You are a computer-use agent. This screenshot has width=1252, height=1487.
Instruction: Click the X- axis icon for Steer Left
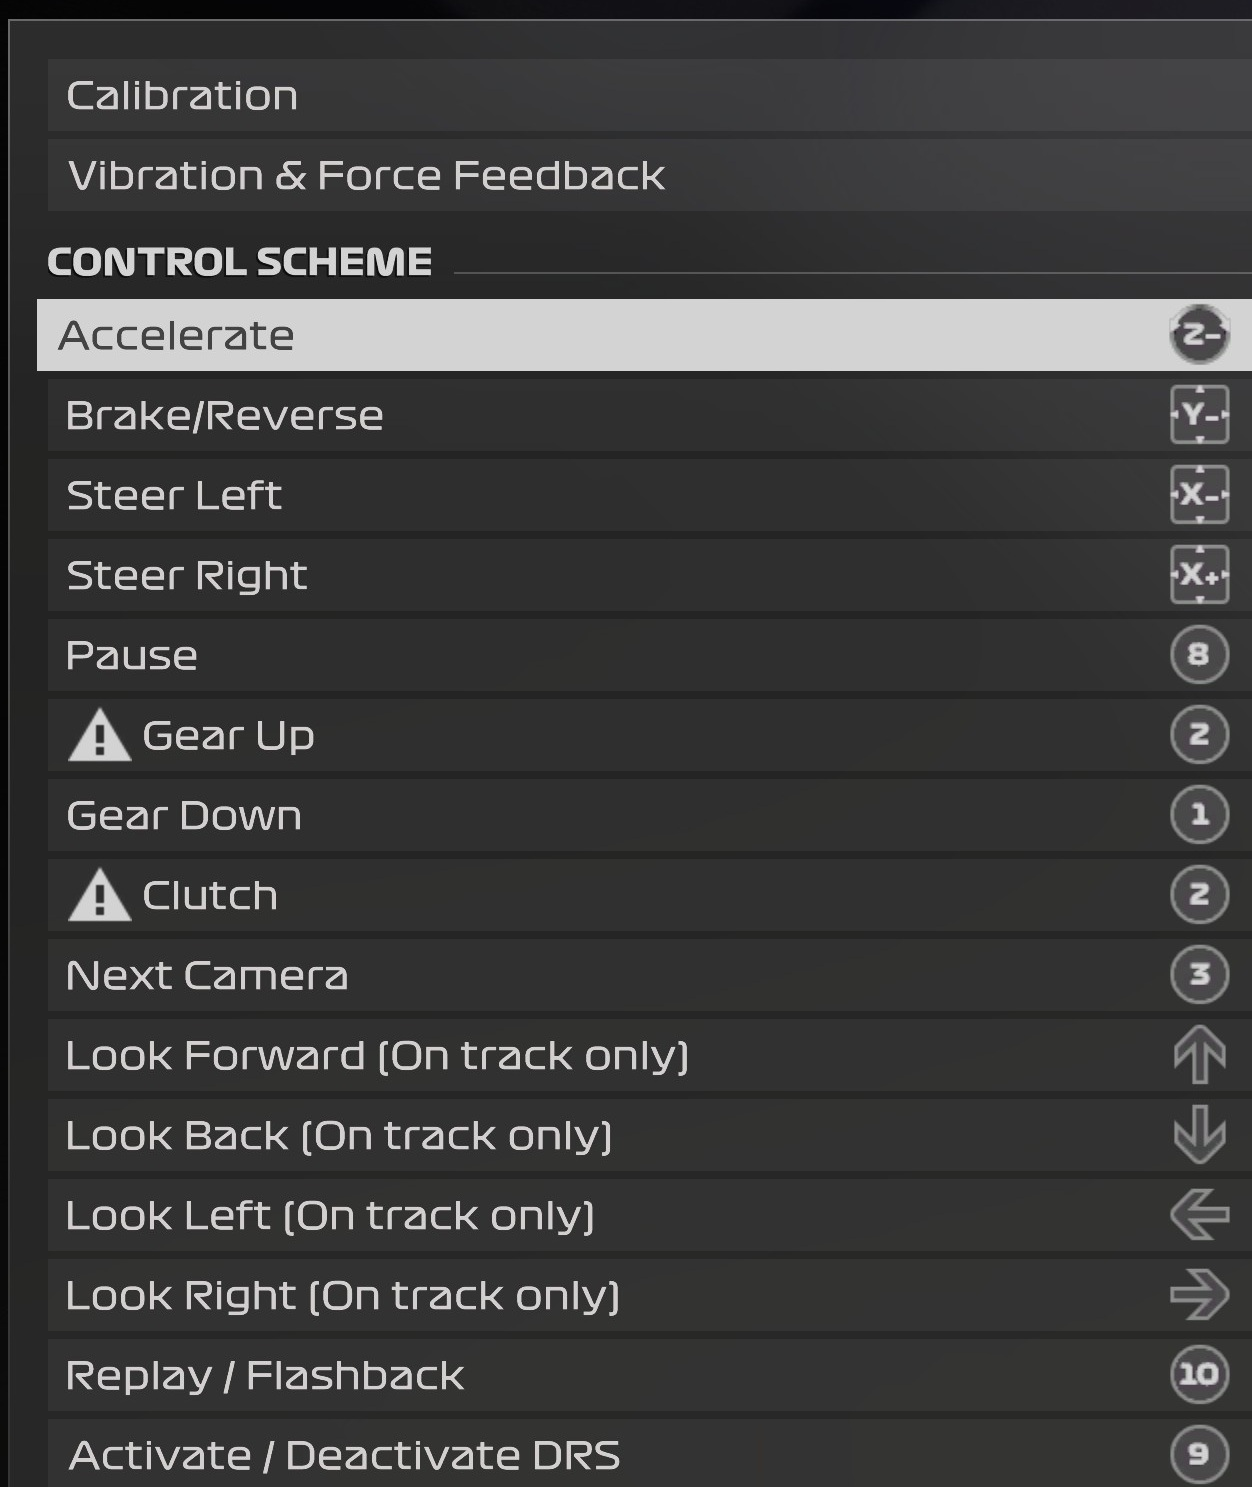(x=1199, y=495)
